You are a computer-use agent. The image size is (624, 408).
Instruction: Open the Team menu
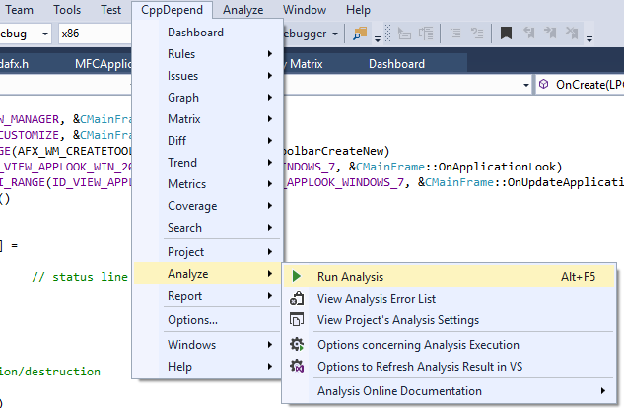19,10
